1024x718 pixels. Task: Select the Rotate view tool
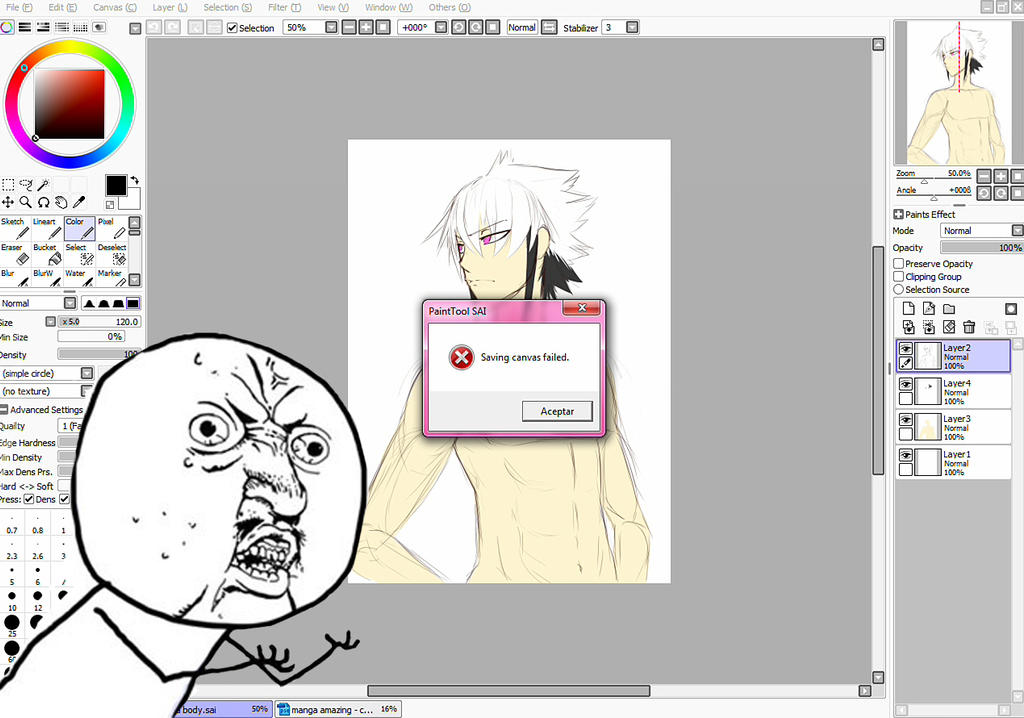[44, 202]
